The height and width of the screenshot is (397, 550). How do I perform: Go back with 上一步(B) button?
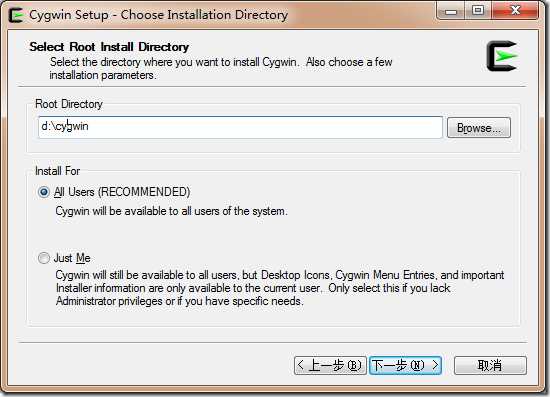click(330, 365)
